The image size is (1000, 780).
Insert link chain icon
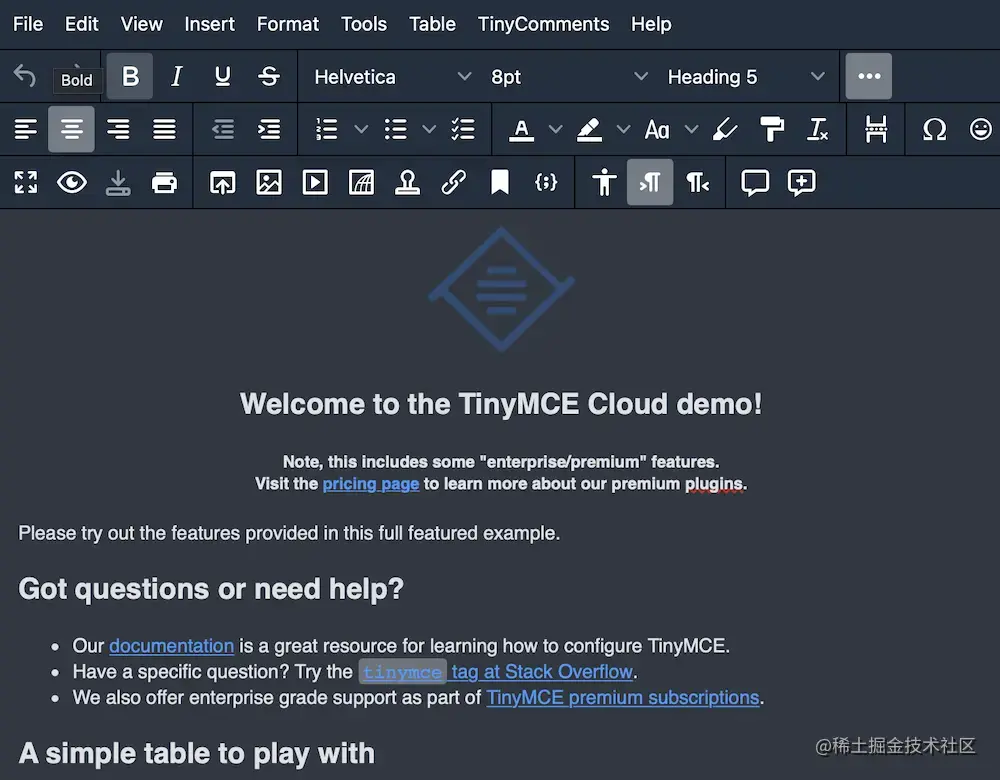tap(453, 182)
